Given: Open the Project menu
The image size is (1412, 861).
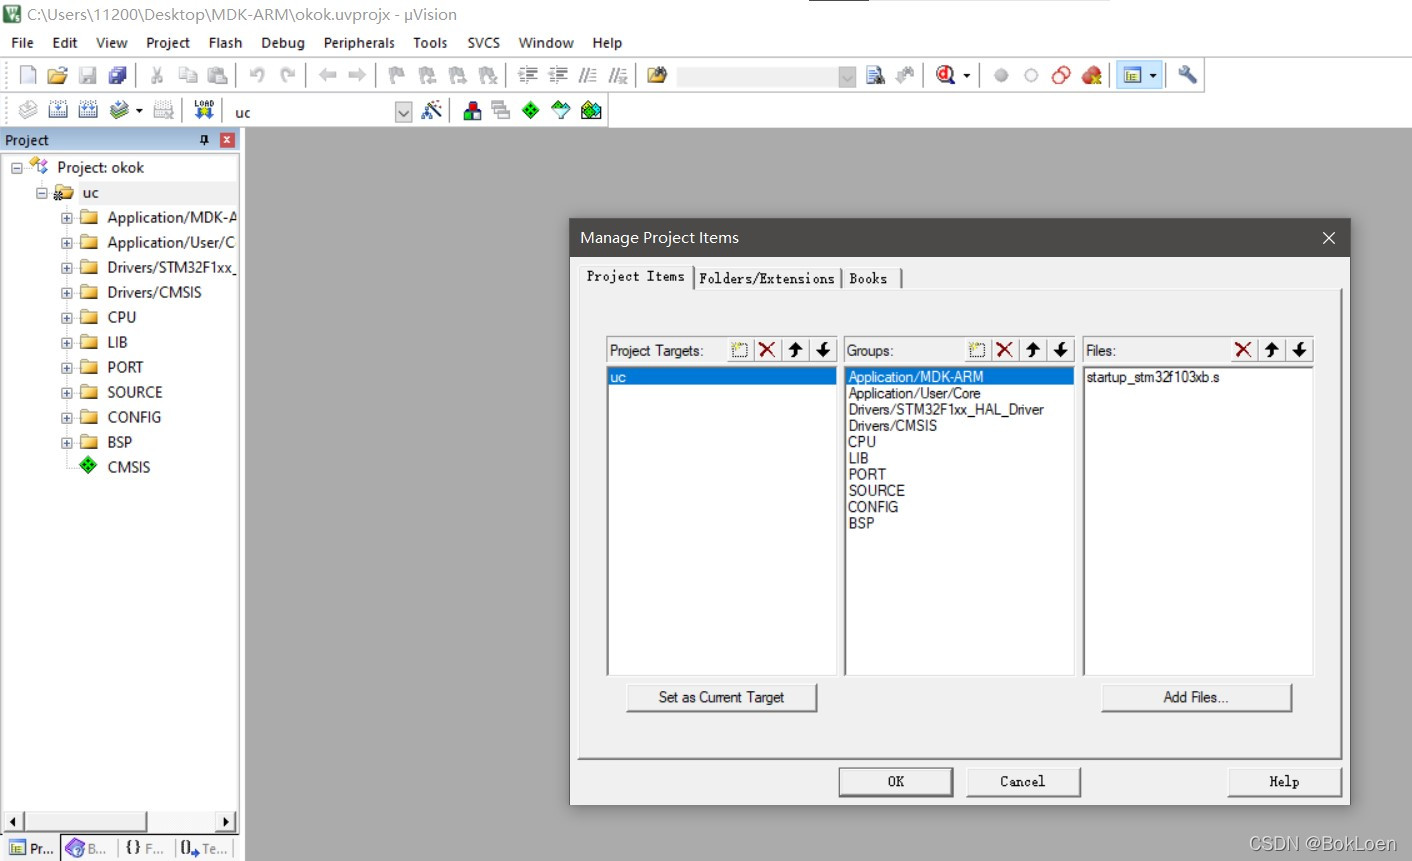Looking at the screenshot, I should point(168,43).
